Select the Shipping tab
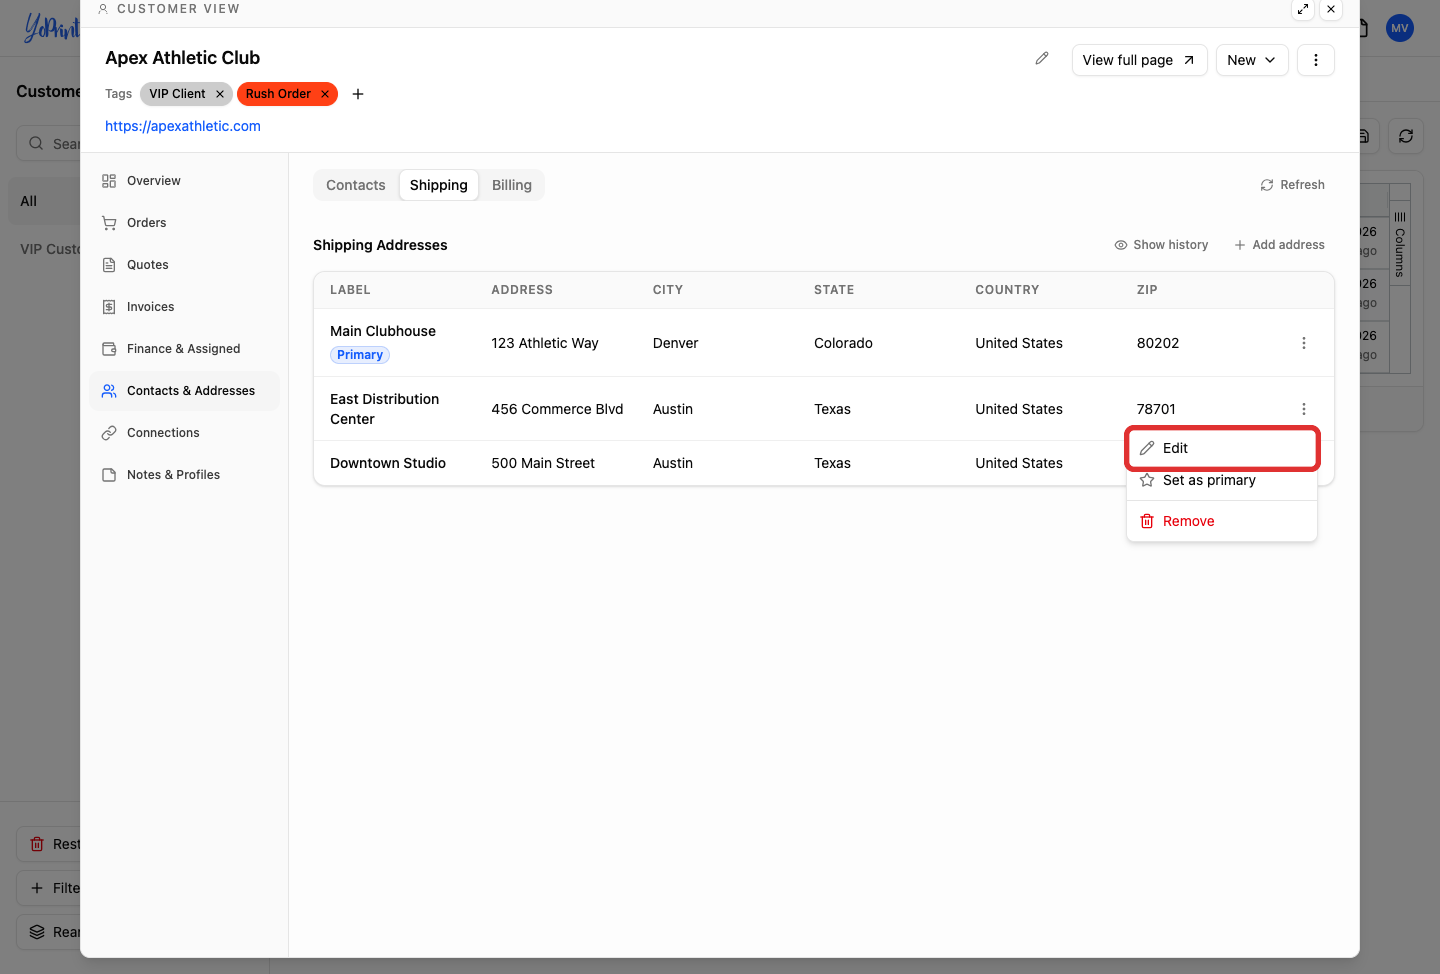This screenshot has width=1440, height=974. pyautogui.click(x=439, y=185)
